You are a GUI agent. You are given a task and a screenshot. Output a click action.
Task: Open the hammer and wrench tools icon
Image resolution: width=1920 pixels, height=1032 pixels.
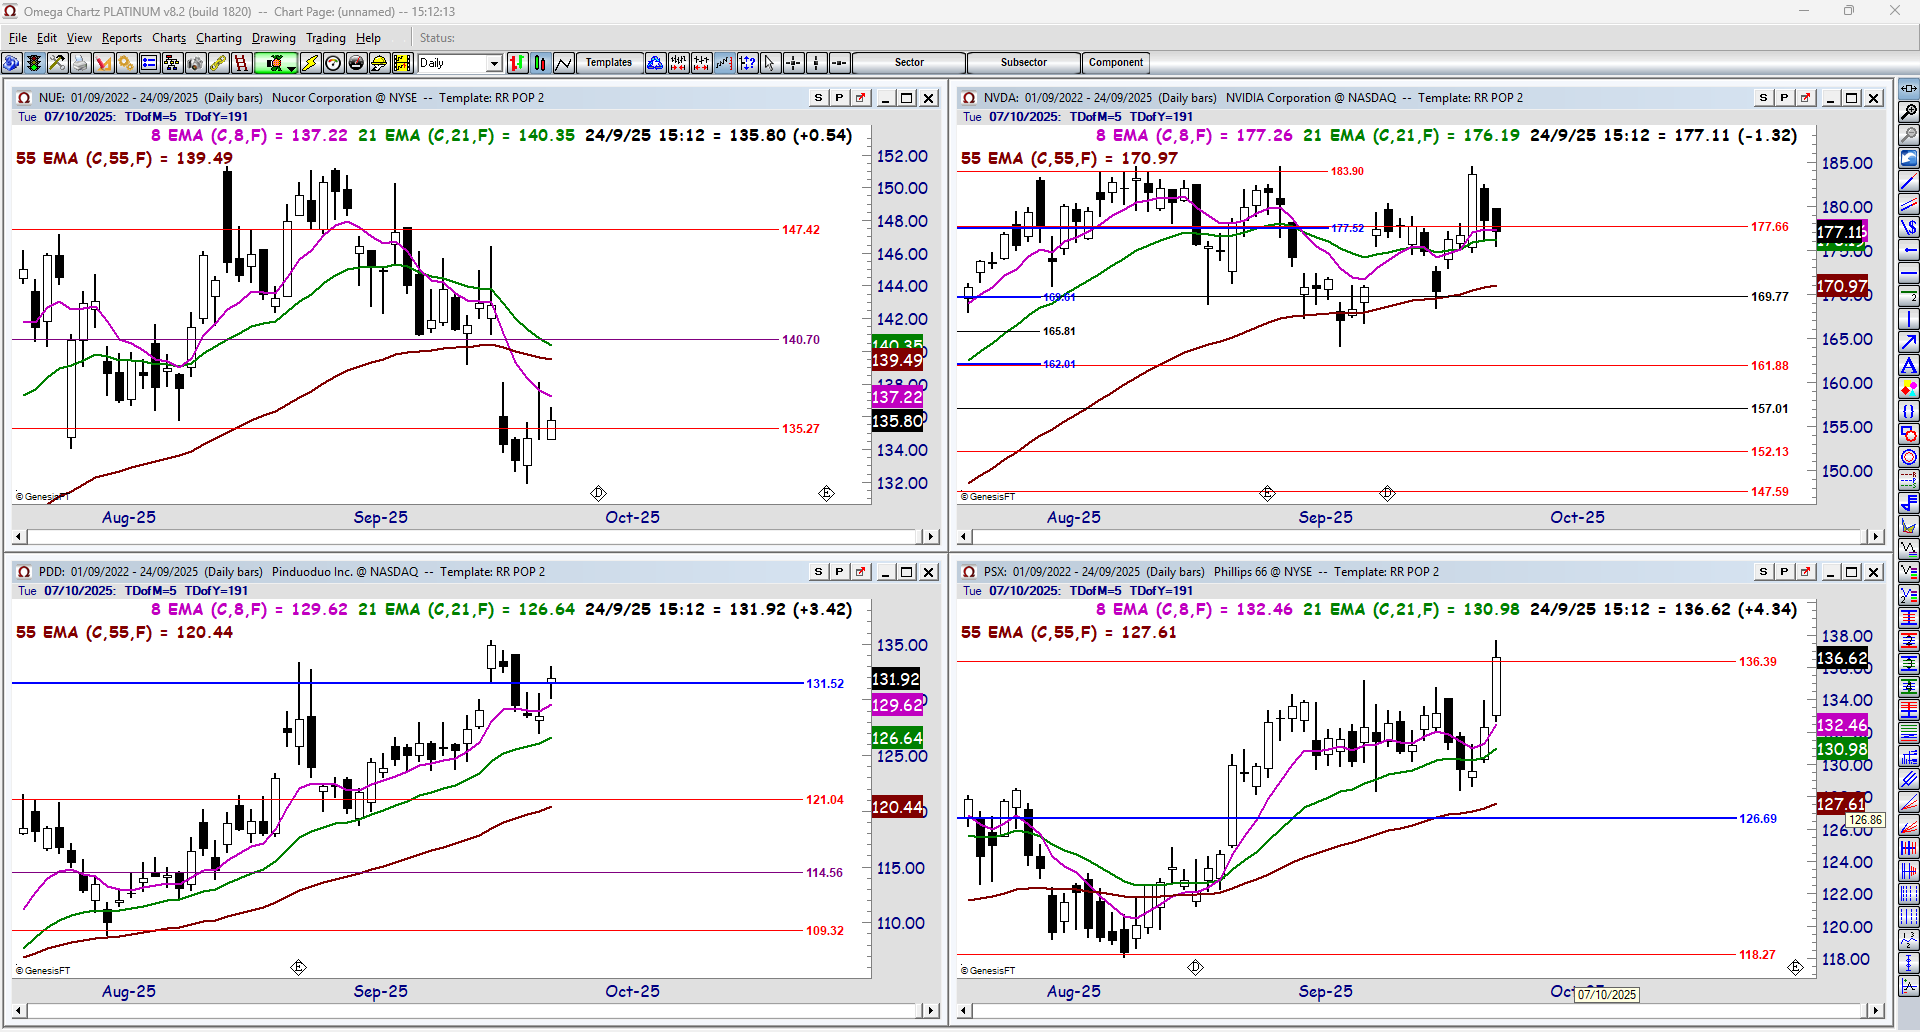pyautogui.click(x=57, y=63)
